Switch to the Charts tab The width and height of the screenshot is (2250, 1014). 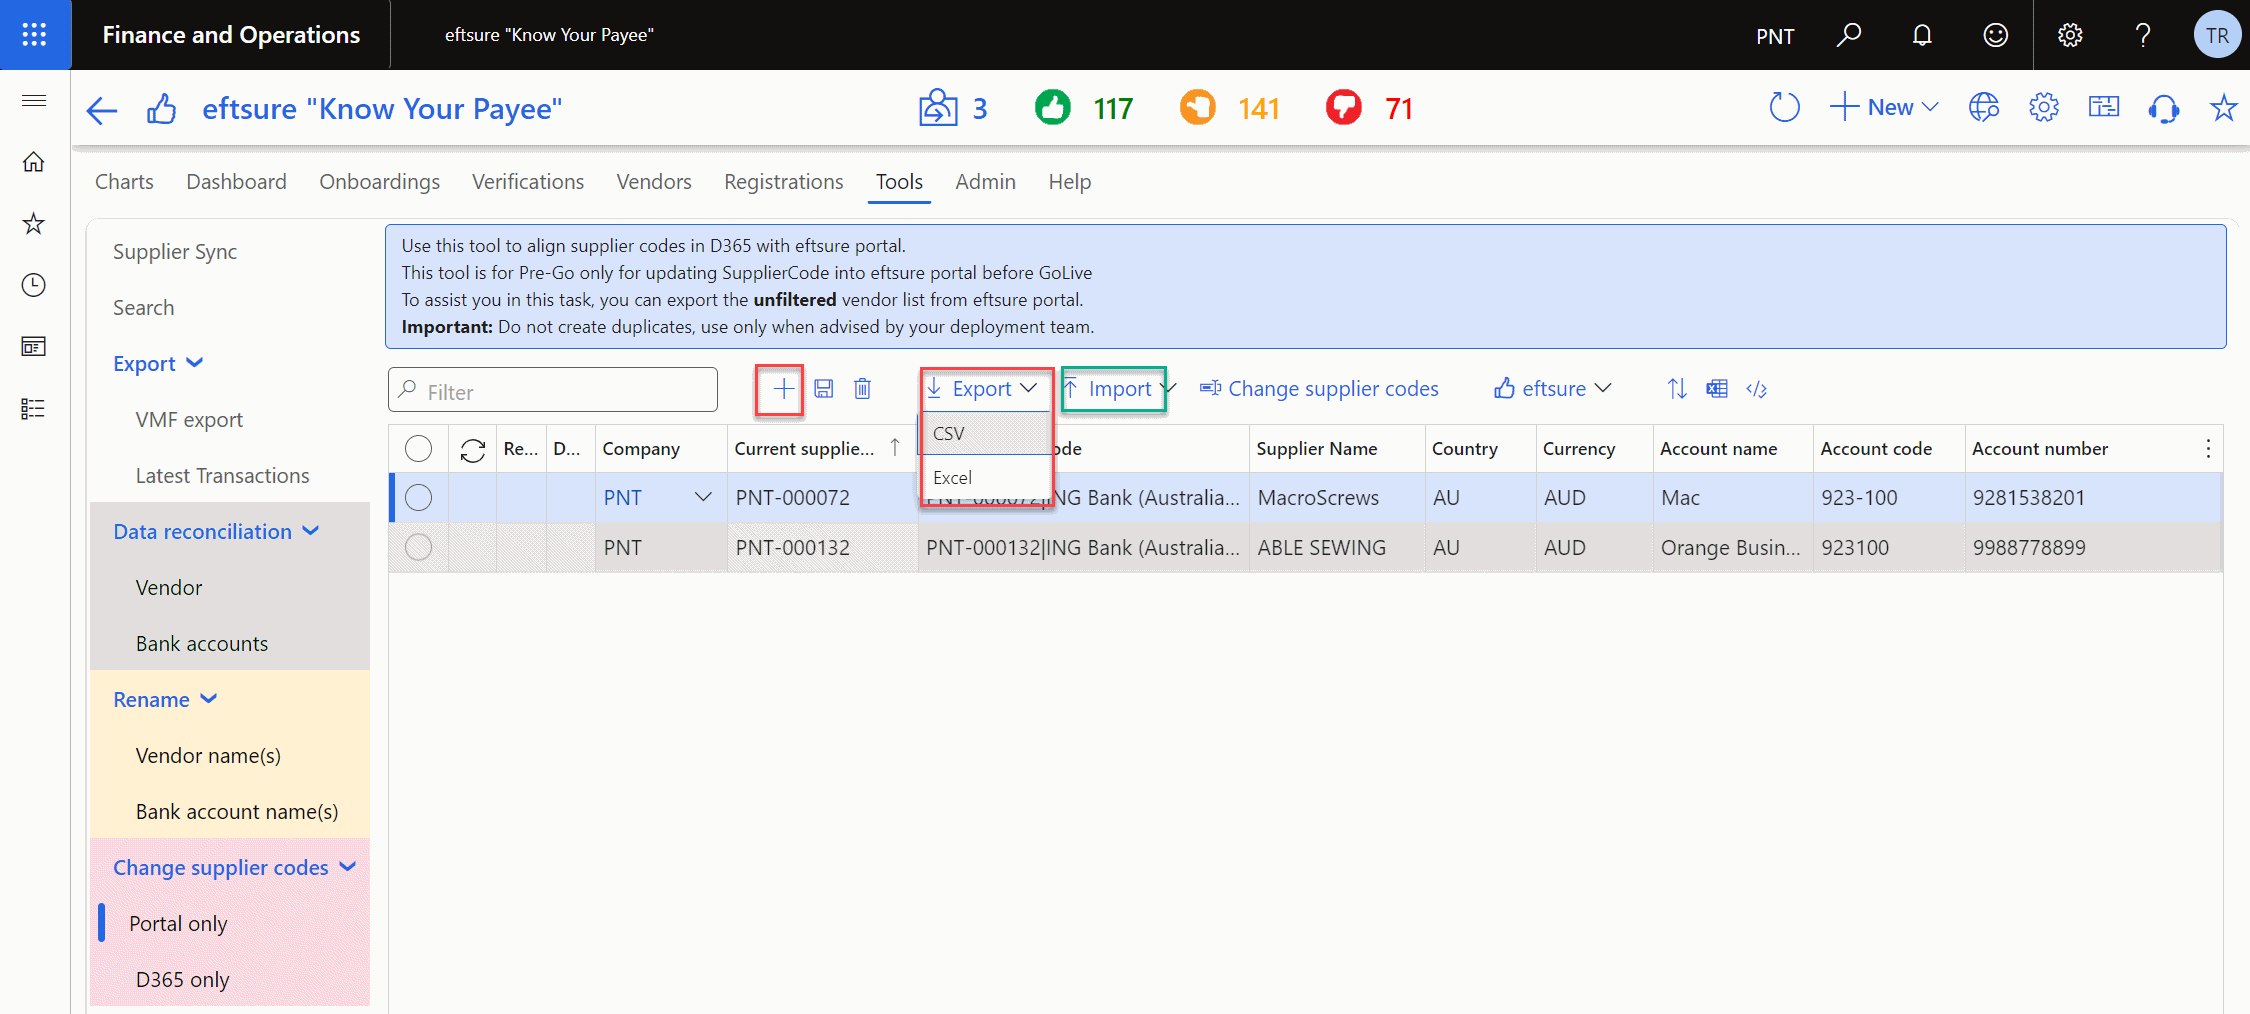coord(124,182)
